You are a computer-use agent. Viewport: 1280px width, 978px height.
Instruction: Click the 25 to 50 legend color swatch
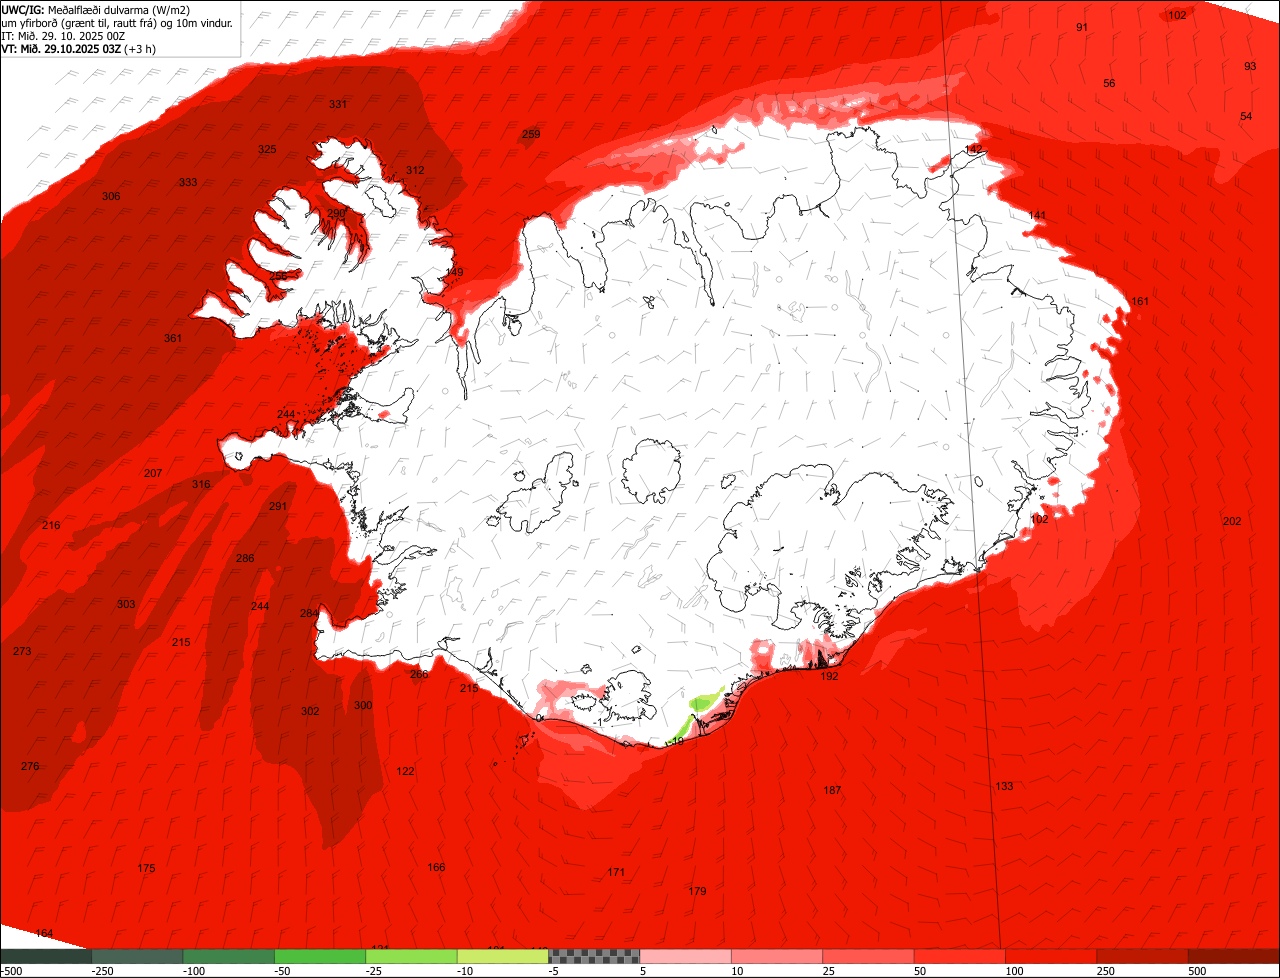[x=868, y=956]
